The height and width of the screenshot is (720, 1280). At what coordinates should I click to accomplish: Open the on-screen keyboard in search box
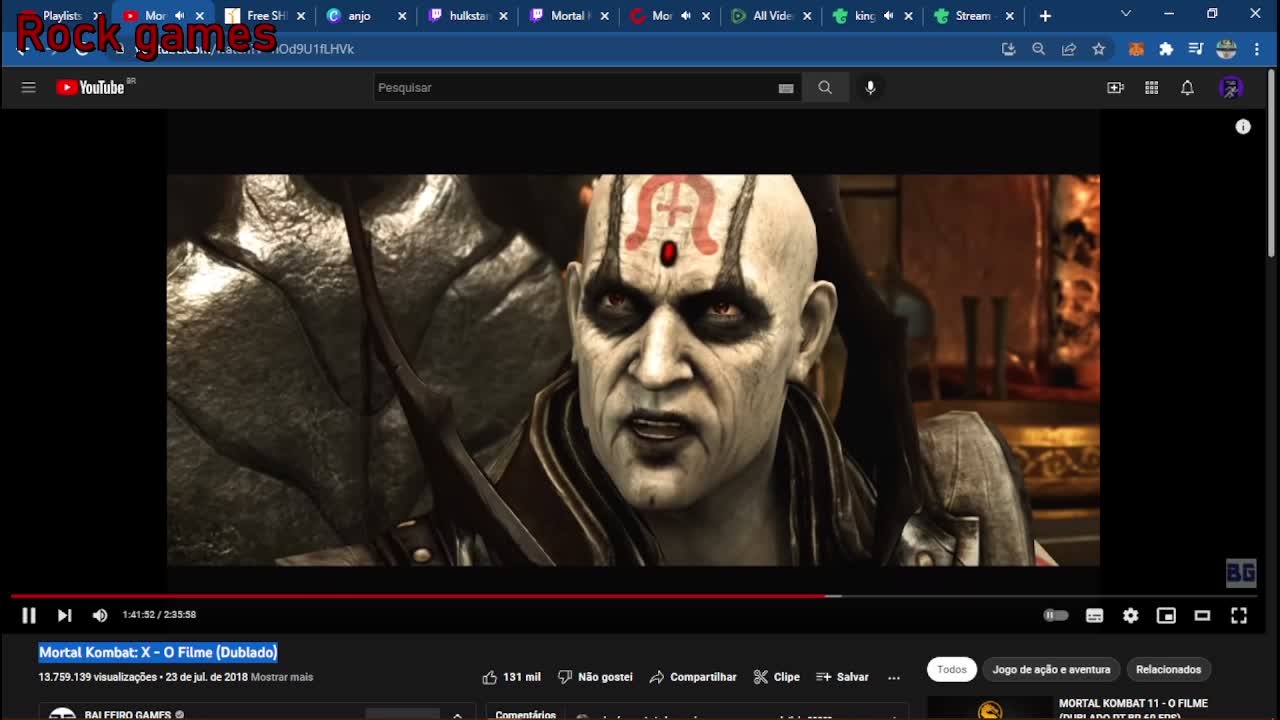coord(786,88)
